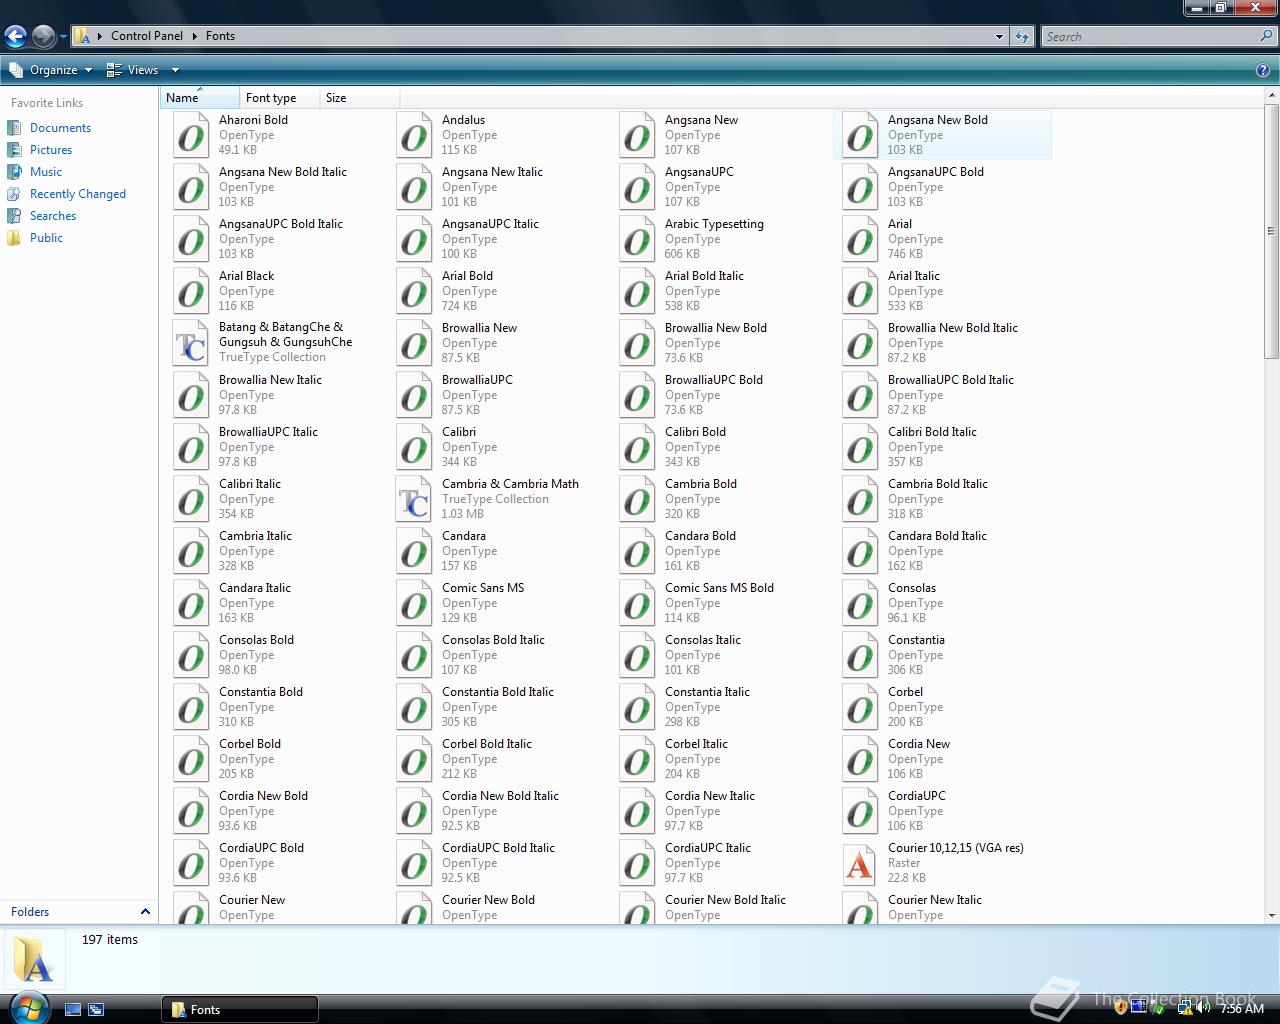Viewport: 1280px width, 1024px height.
Task: Expand the address bar history dropdown
Action: click(998, 36)
